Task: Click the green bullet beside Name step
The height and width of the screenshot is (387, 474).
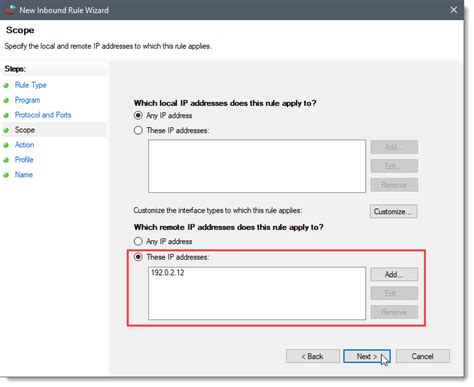Action: [x=6, y=175]
